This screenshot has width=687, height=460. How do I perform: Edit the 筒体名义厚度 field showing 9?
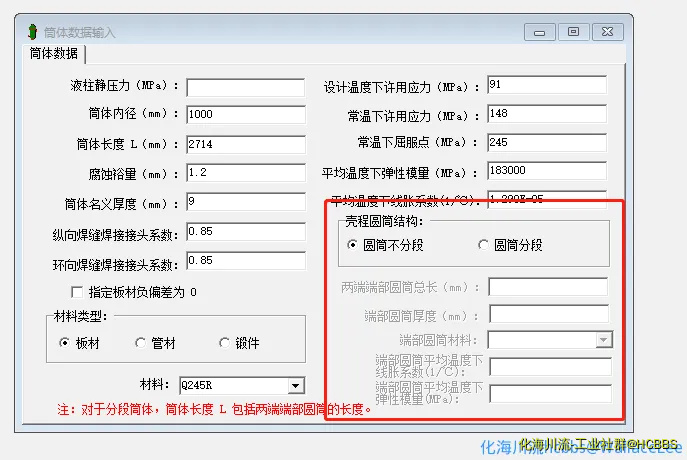(x=246, y=202)
